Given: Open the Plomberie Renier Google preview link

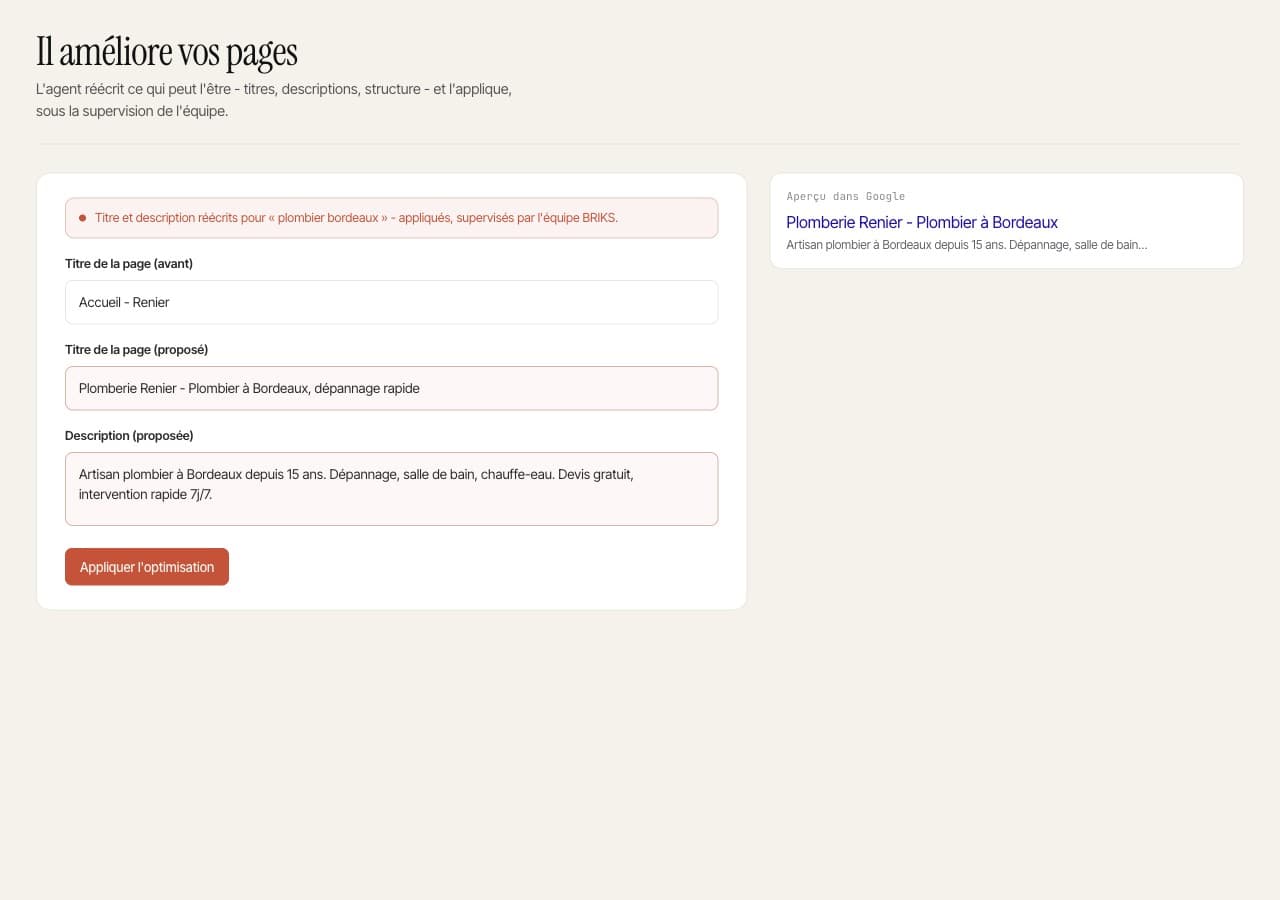Looking at the screenshot, I should coord(922,222).
